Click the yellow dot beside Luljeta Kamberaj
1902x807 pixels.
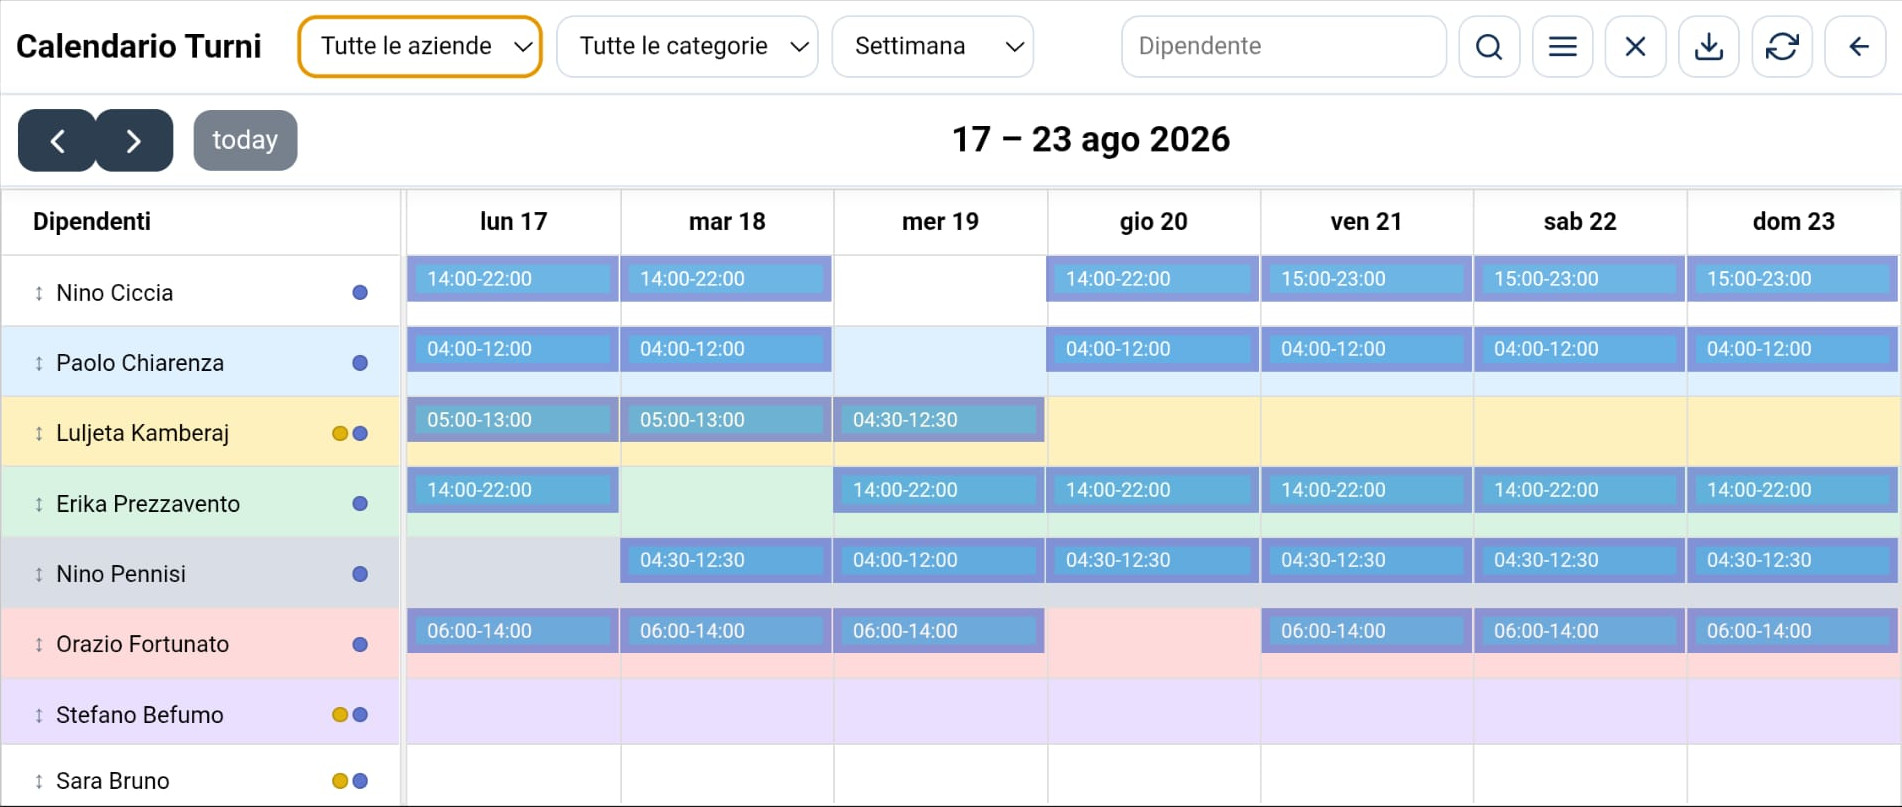[x=340, y=433]
